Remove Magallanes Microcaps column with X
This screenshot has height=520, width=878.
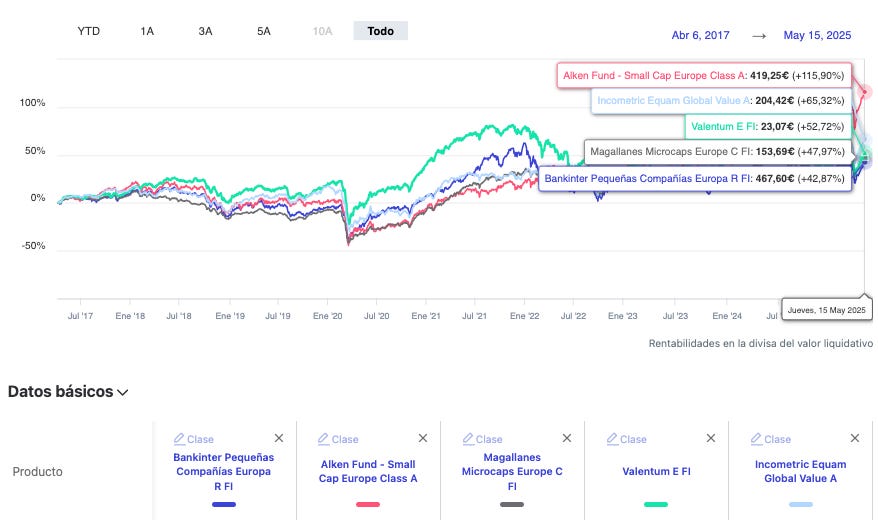[x=567, y=438]
